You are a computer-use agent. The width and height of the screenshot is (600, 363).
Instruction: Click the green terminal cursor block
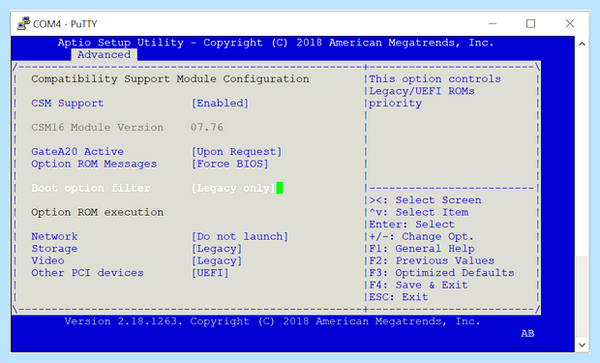point(280,188)
